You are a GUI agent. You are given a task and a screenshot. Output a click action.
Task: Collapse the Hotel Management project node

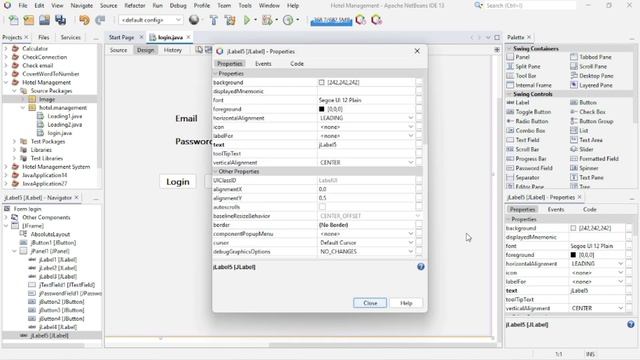6,82
